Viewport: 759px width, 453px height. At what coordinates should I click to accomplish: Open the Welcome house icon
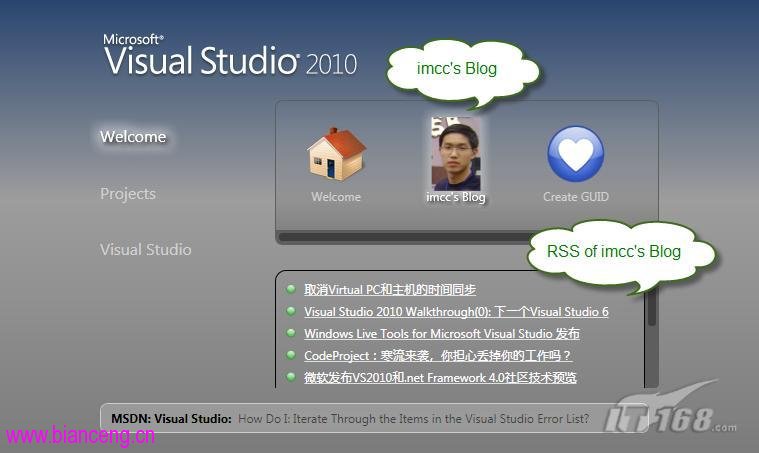336,154
